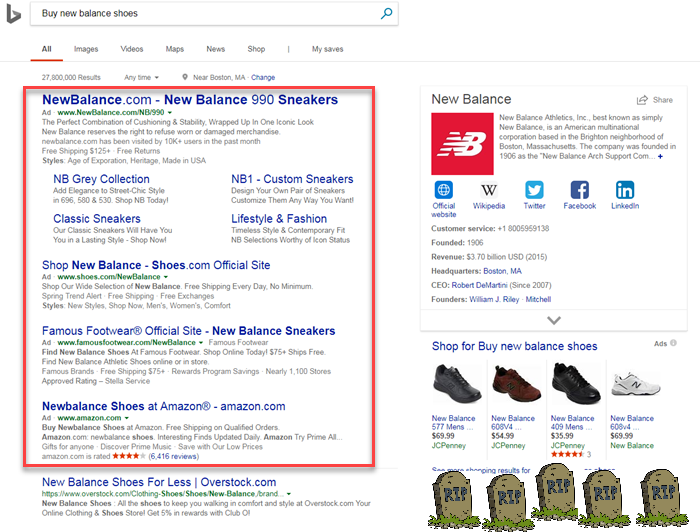Open New Balance Twitter icon
Screen dimensions: 700x532
[x=534, y=190]
